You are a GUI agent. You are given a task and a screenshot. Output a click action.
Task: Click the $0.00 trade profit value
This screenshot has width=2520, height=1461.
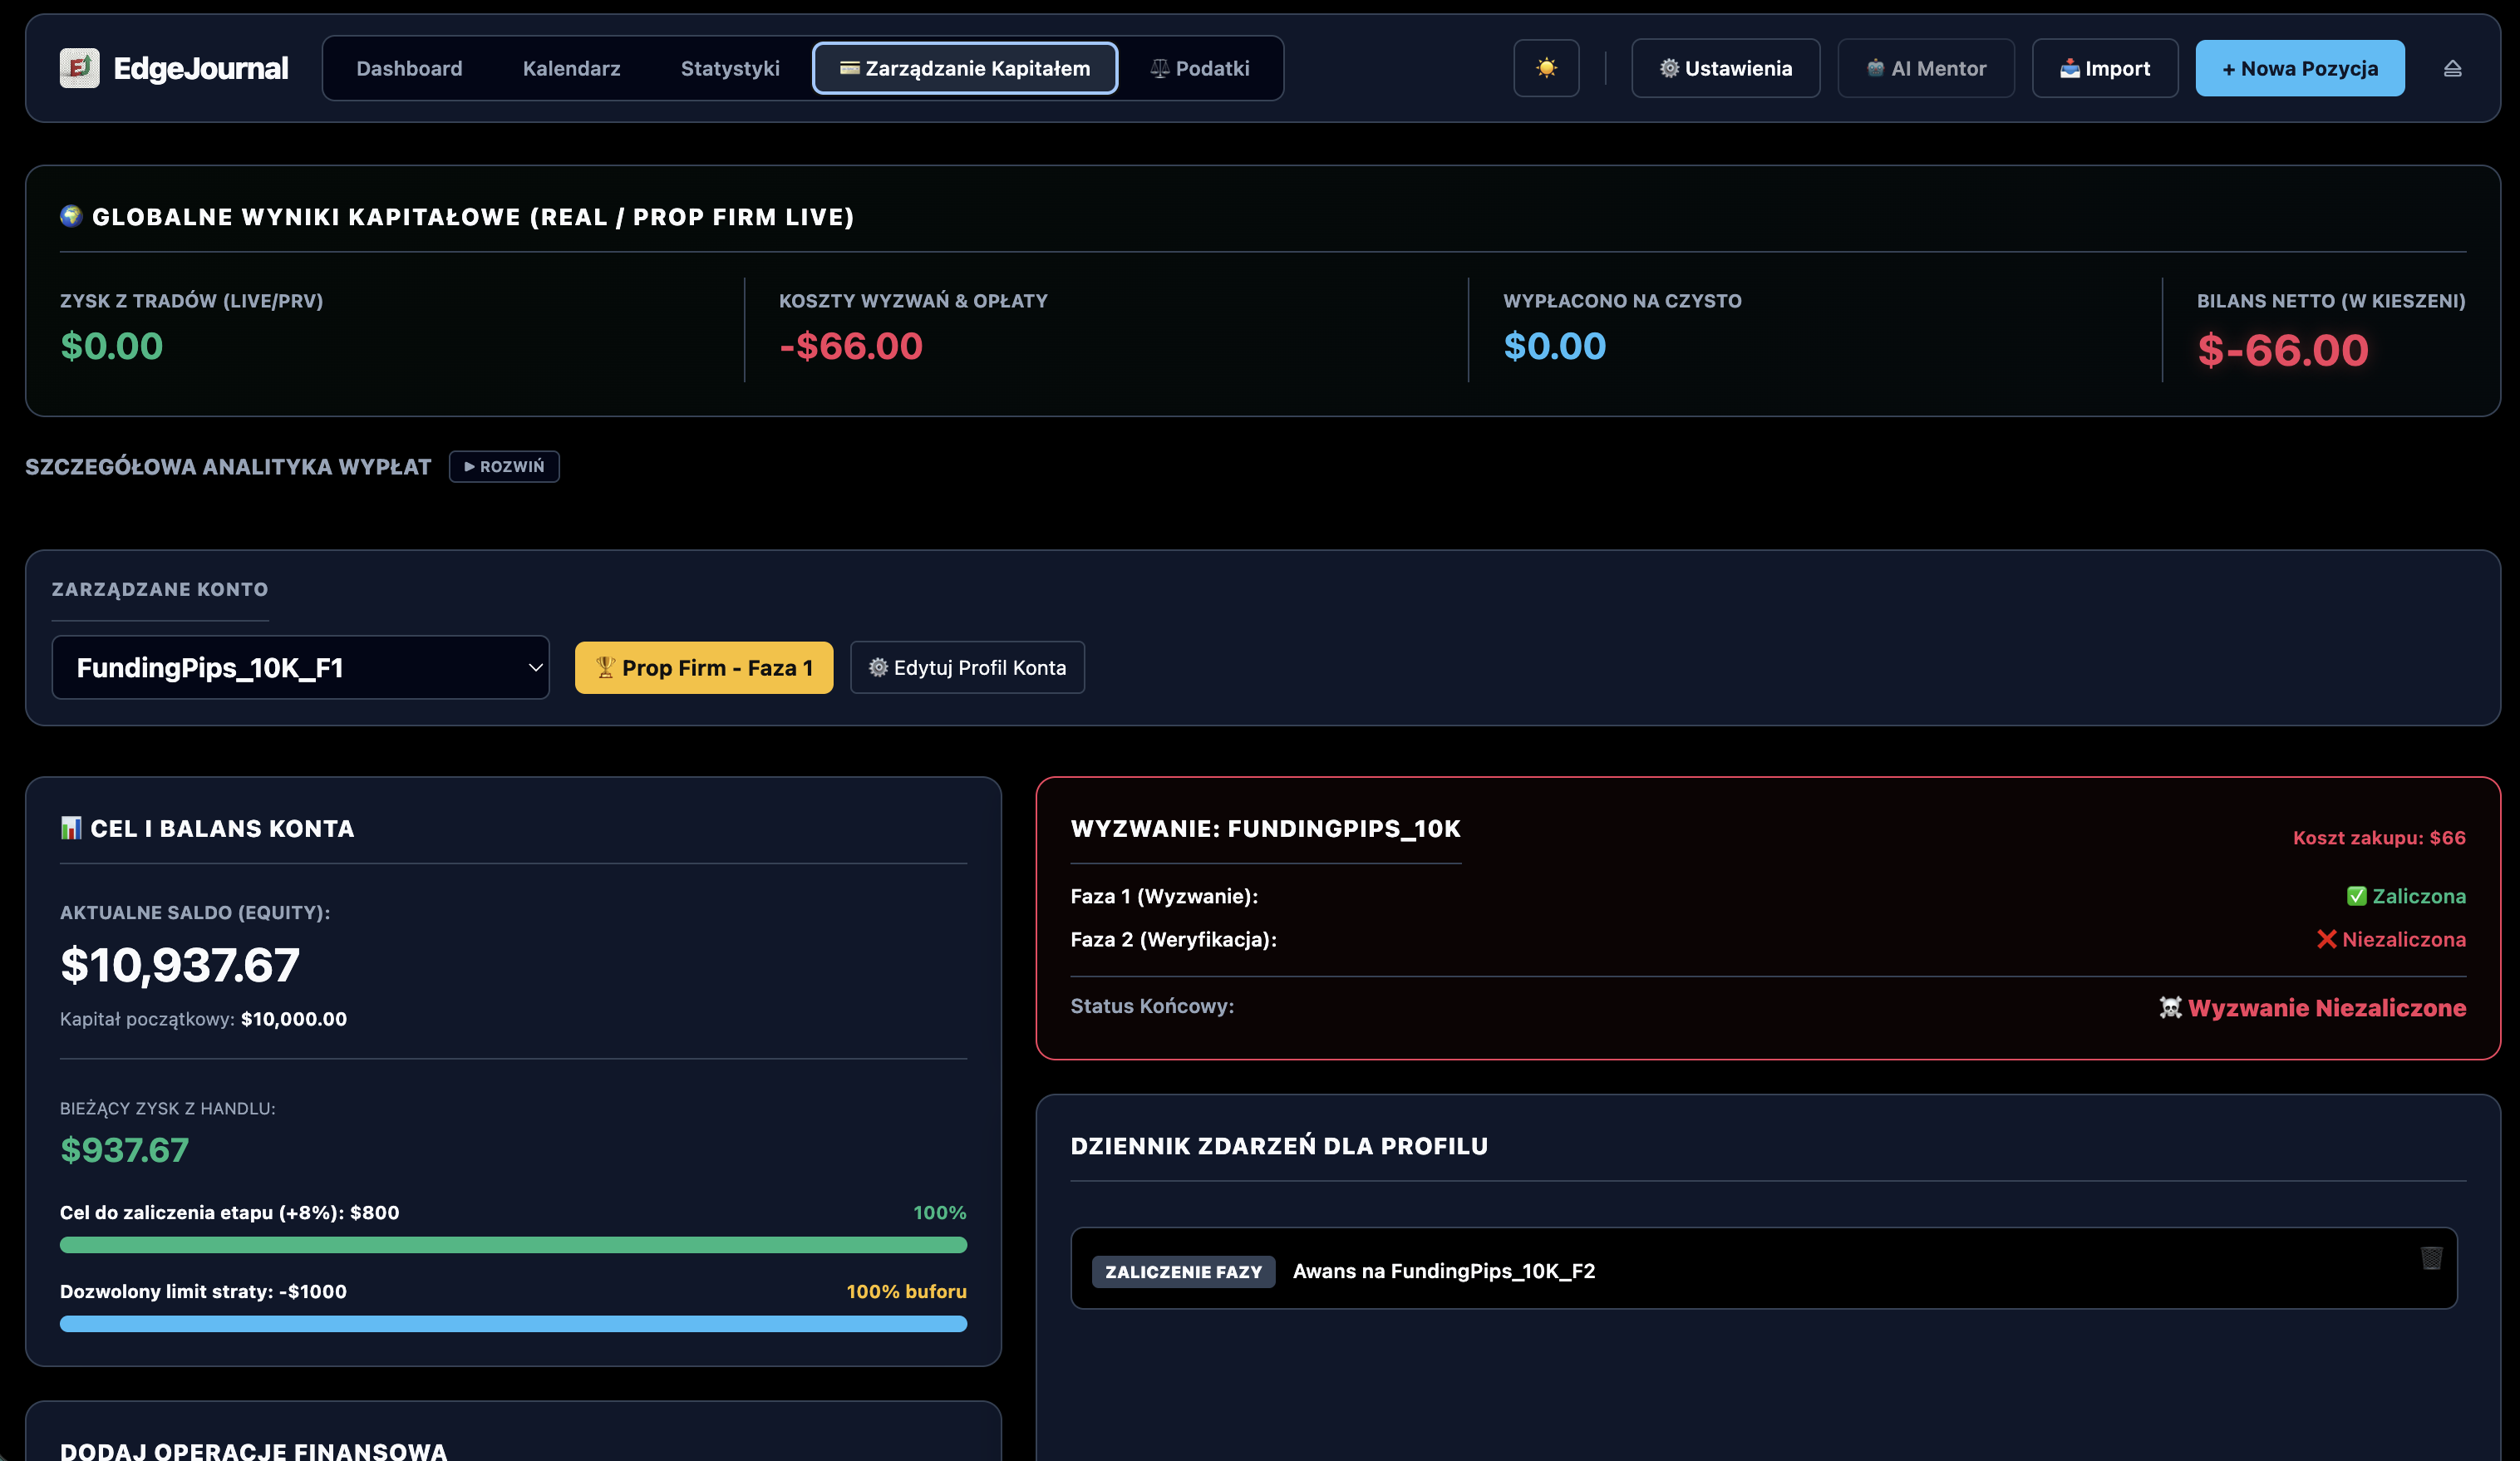pos(111,346)
